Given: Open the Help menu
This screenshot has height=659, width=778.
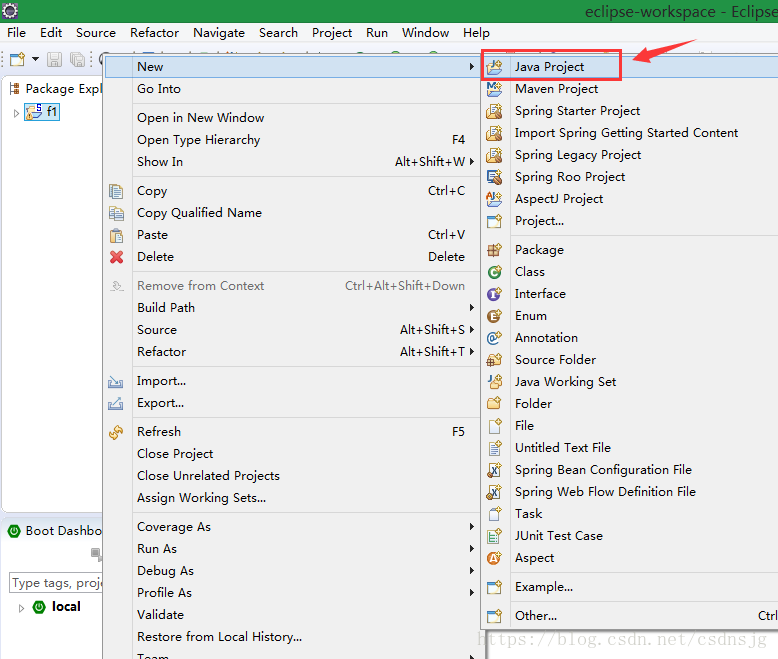Looking at the screenshot, I should tap(476, 33).
